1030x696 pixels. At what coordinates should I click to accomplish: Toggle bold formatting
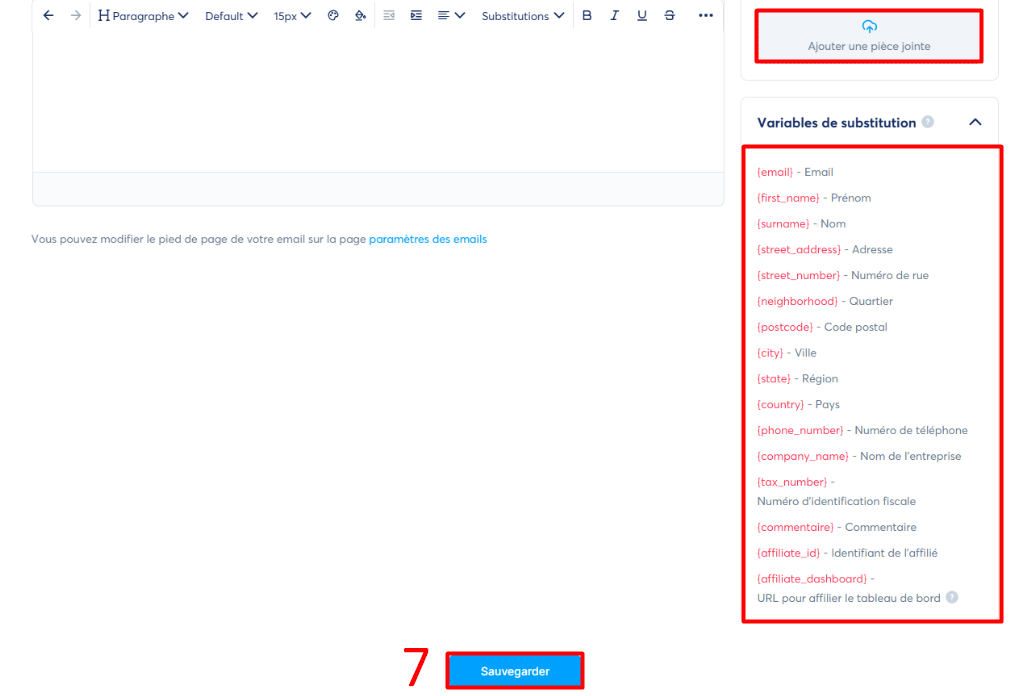(x=587, y=15)
